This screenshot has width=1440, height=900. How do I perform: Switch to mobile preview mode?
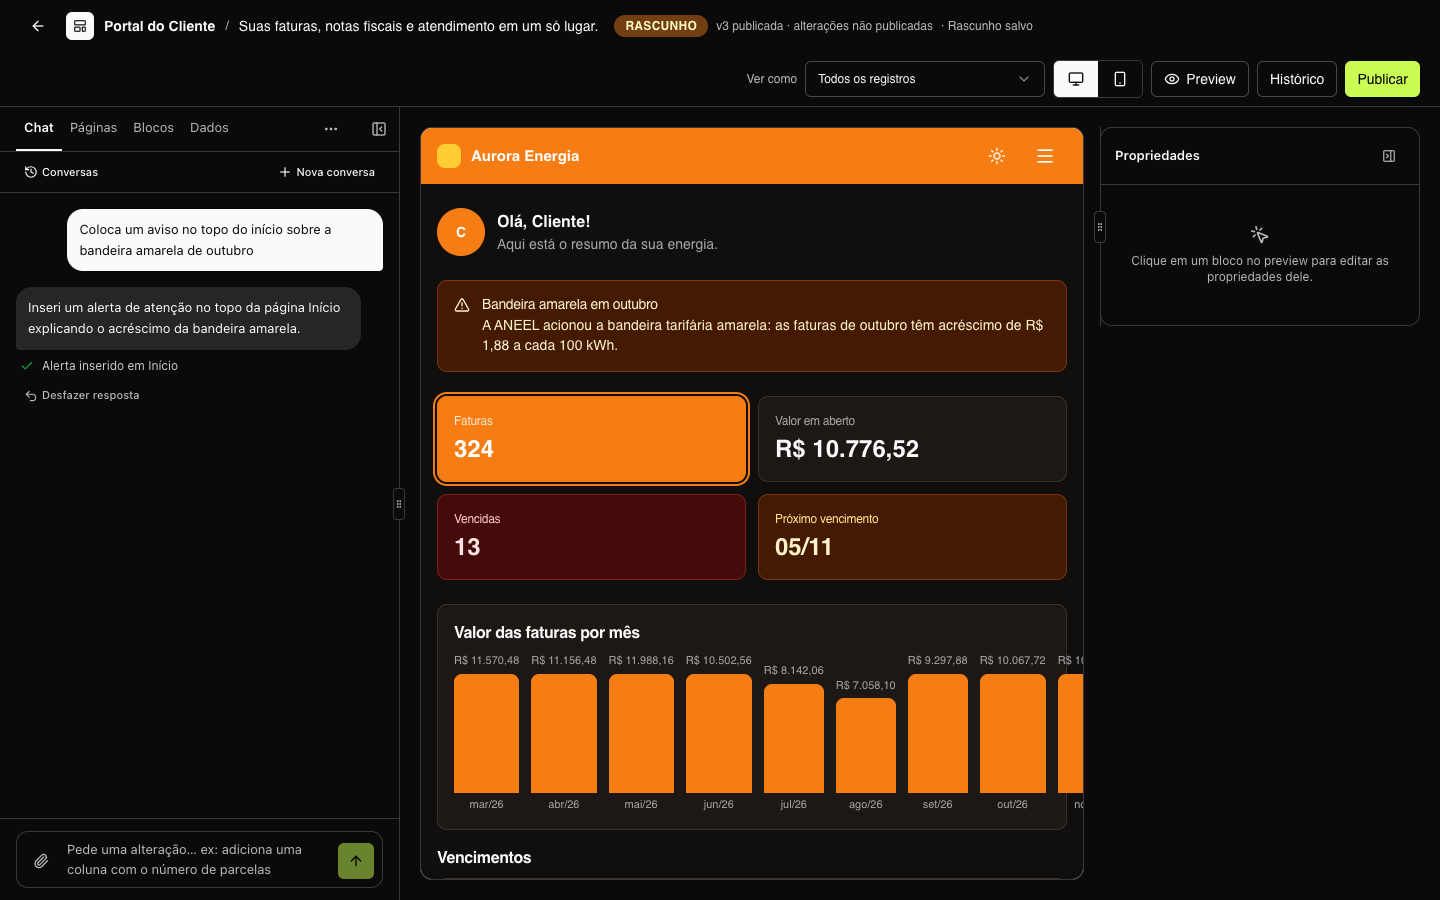(1120, 79)
